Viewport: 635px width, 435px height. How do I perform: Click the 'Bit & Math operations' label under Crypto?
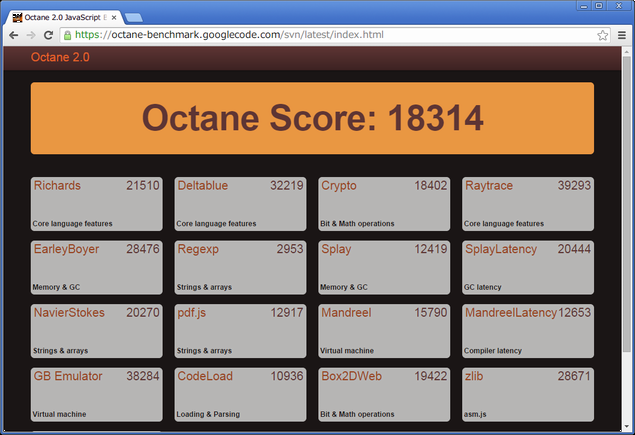[x=357, y=224]
